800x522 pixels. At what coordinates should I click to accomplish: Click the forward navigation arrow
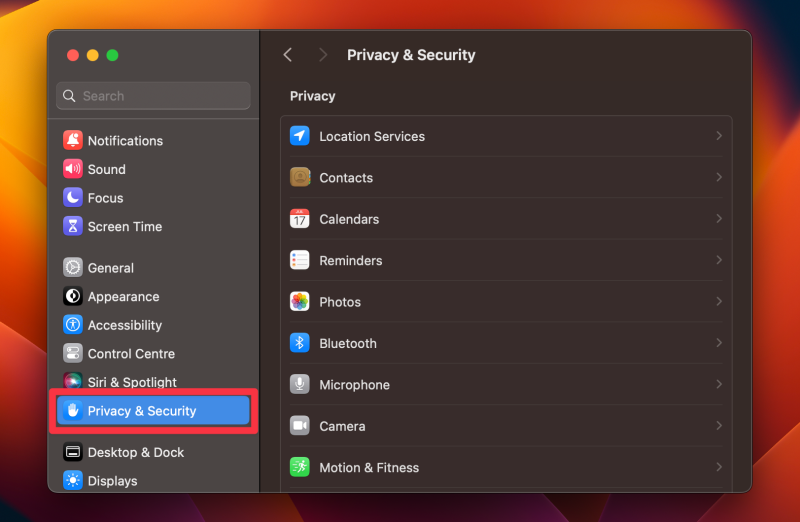322,55
